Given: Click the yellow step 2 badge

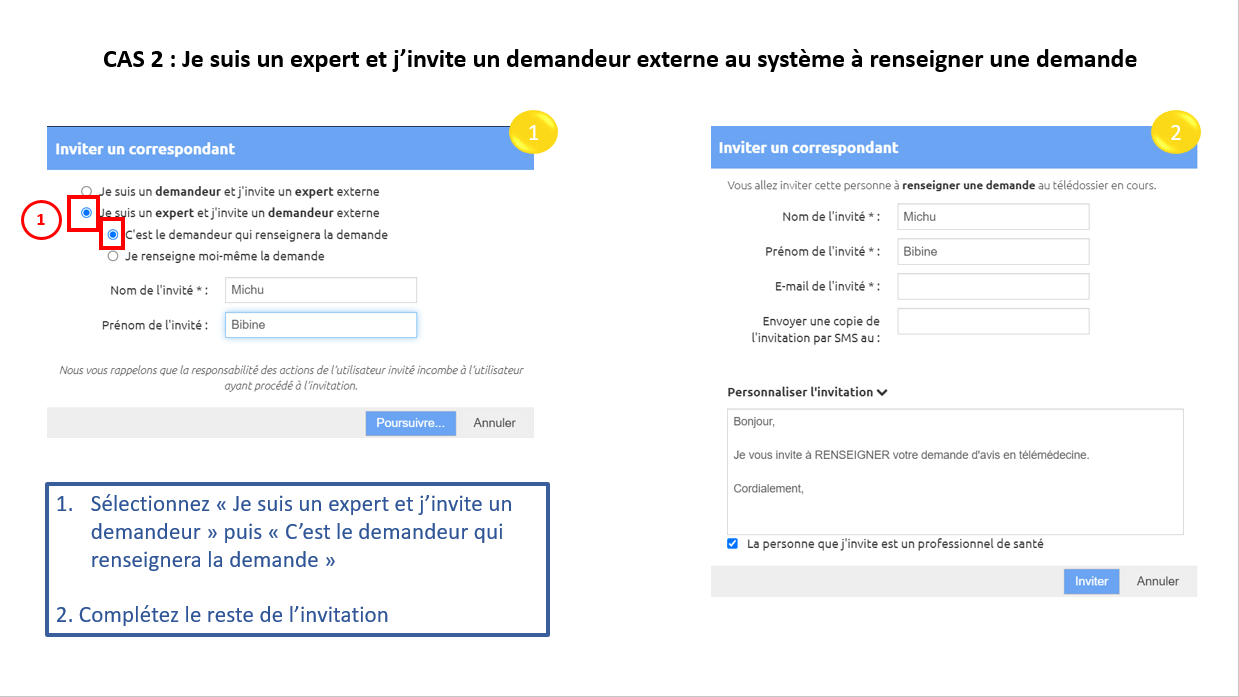Looking at the screenshot, I should 1175,132.
